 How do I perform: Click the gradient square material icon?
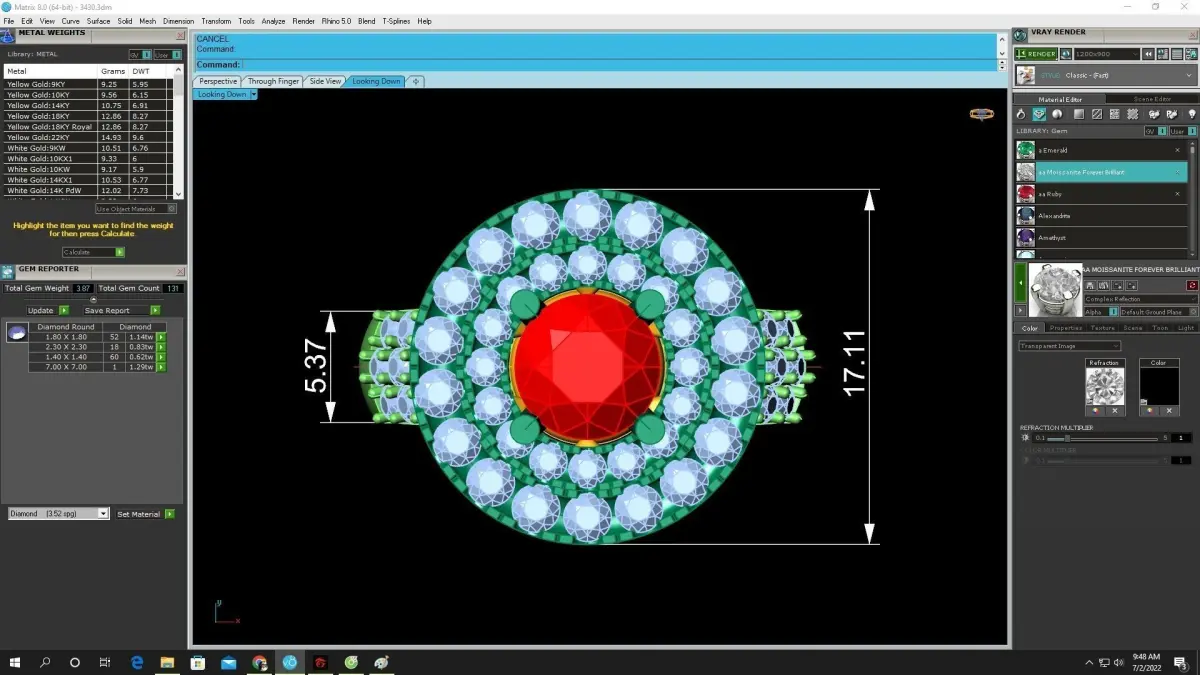pyautogui.click(x=1079, y=114)
